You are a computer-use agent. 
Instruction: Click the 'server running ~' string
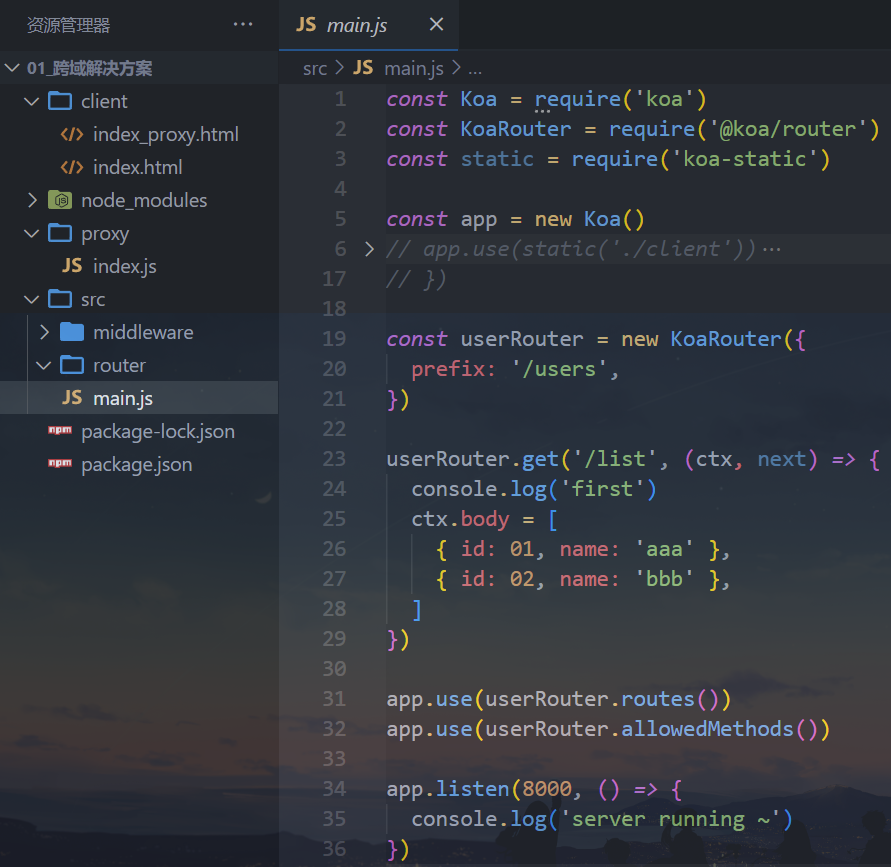click(x=671, y=819)
